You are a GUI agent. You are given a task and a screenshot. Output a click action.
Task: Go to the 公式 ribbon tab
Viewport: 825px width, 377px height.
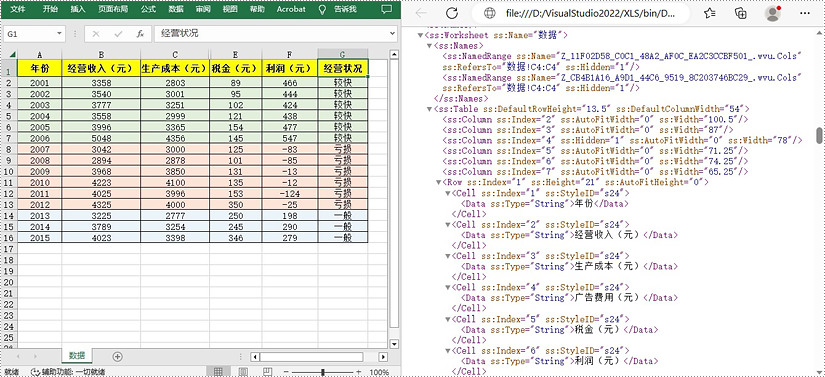pos(148,9)
